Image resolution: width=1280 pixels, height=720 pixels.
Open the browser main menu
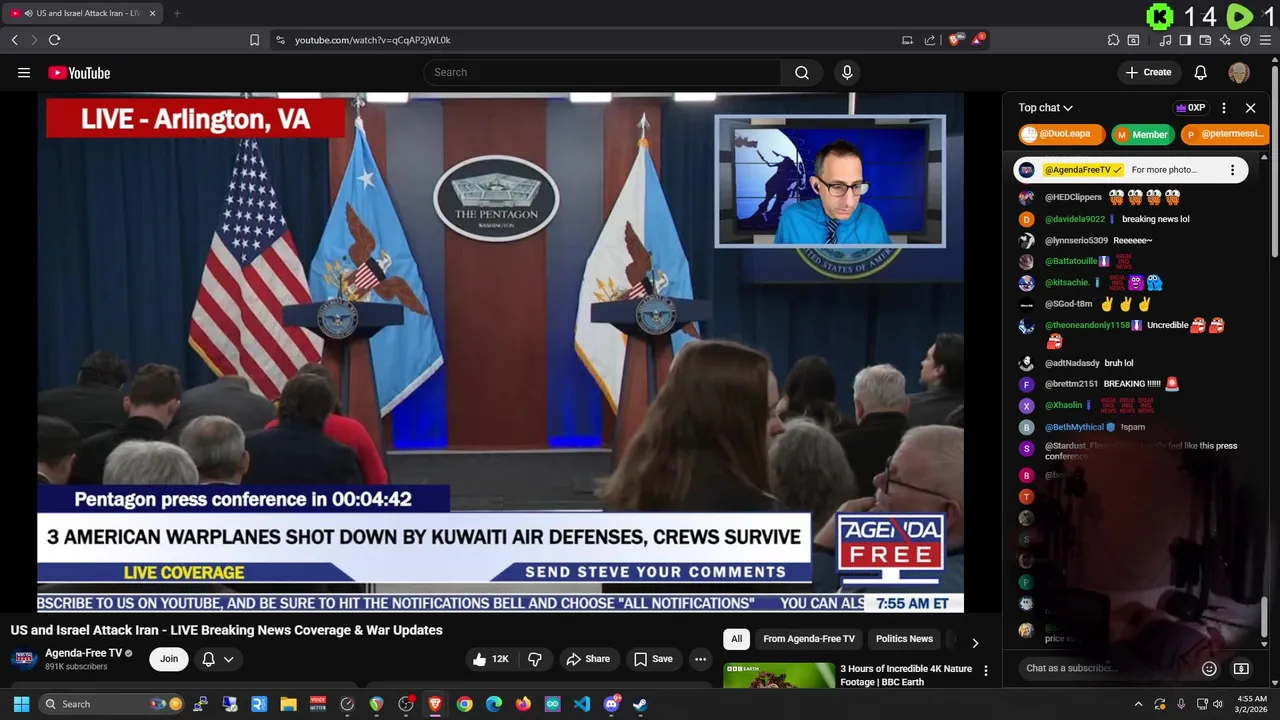(x=1266, y=40)
